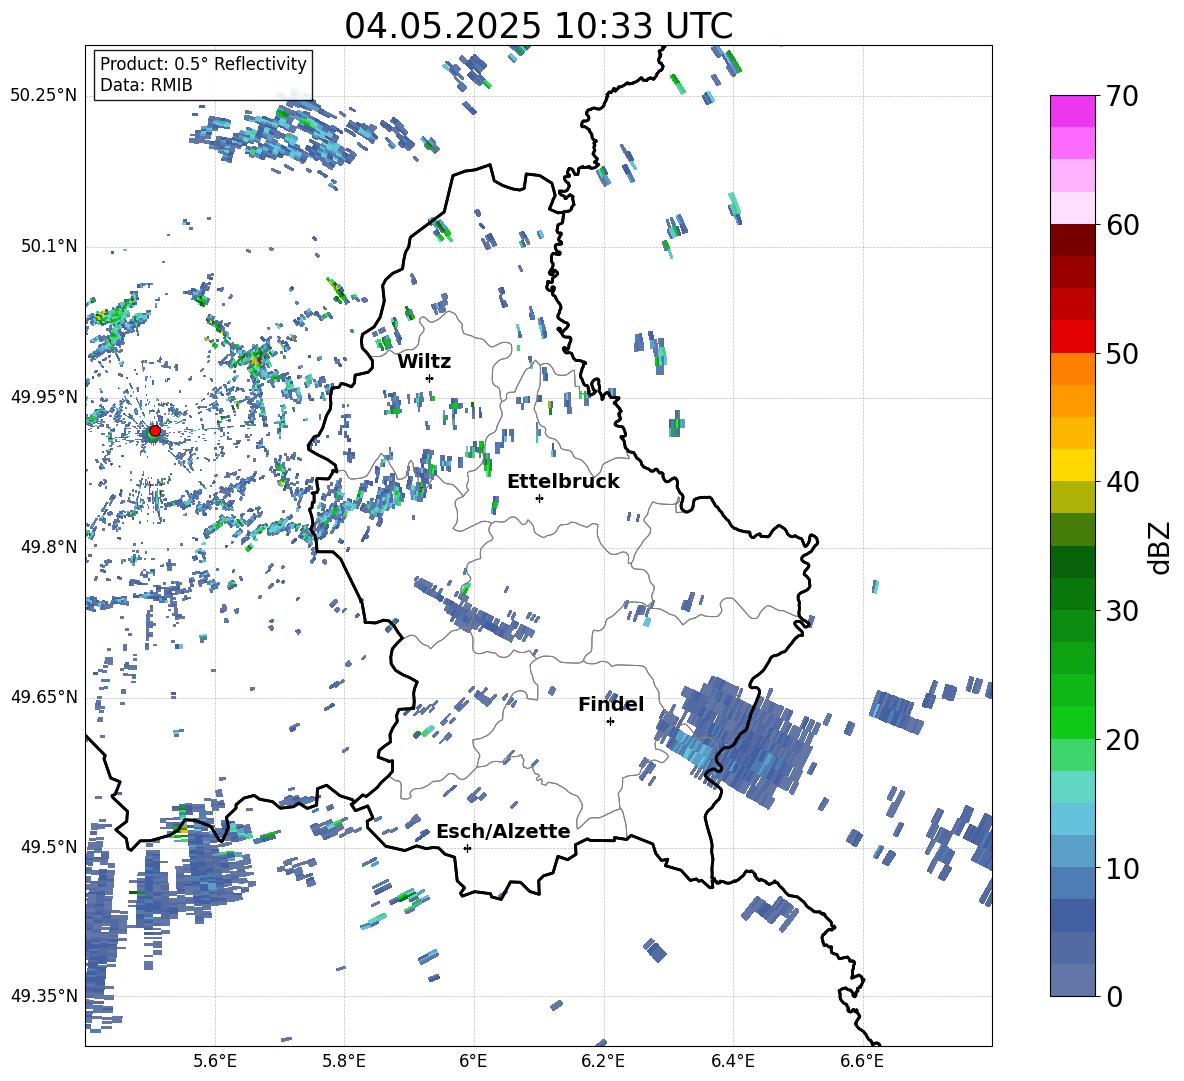1184x1081 pixels.
Task: Click the red radar site marker
Action: pyautogui.click(x=155, y=430)
